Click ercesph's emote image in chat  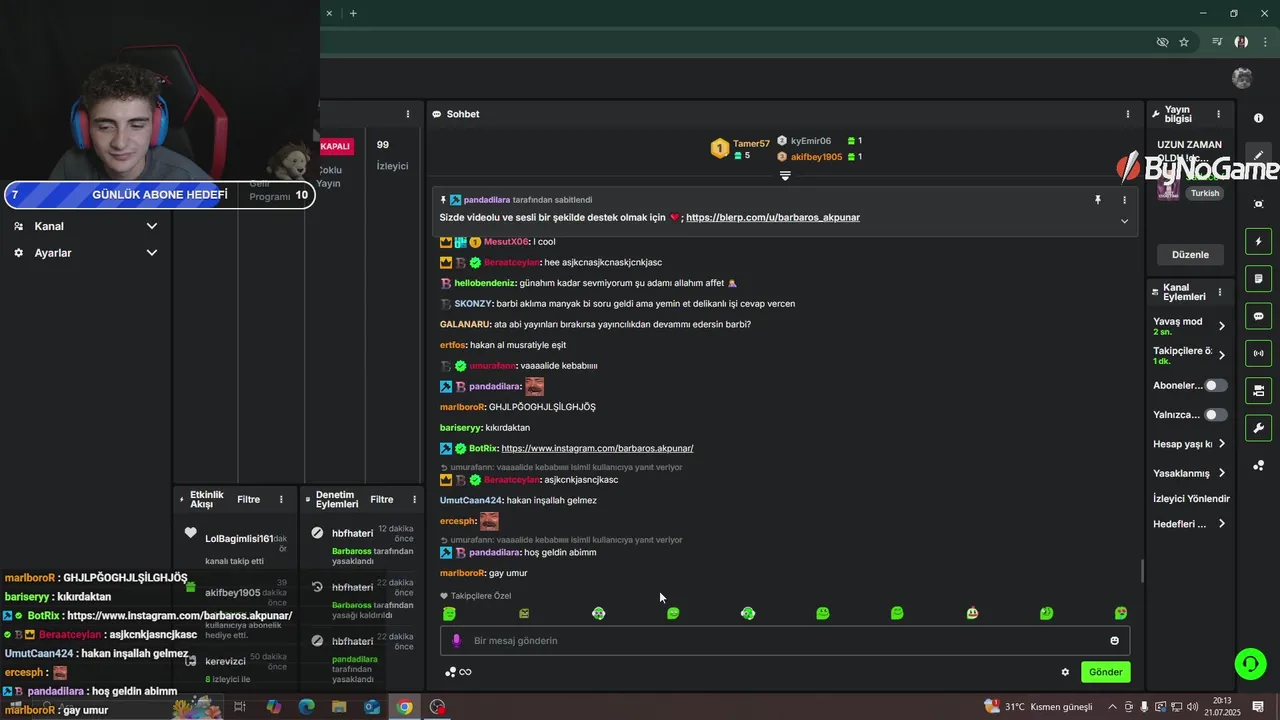489,521
